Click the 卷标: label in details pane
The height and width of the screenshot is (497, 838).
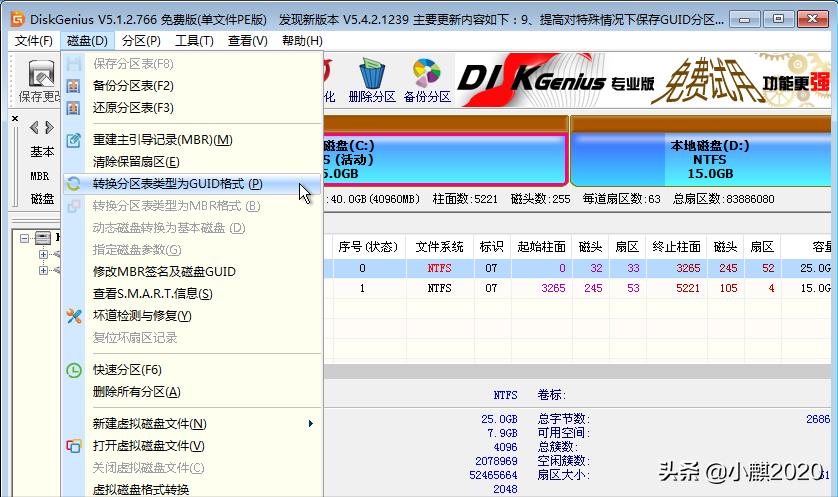click(552, 395)
